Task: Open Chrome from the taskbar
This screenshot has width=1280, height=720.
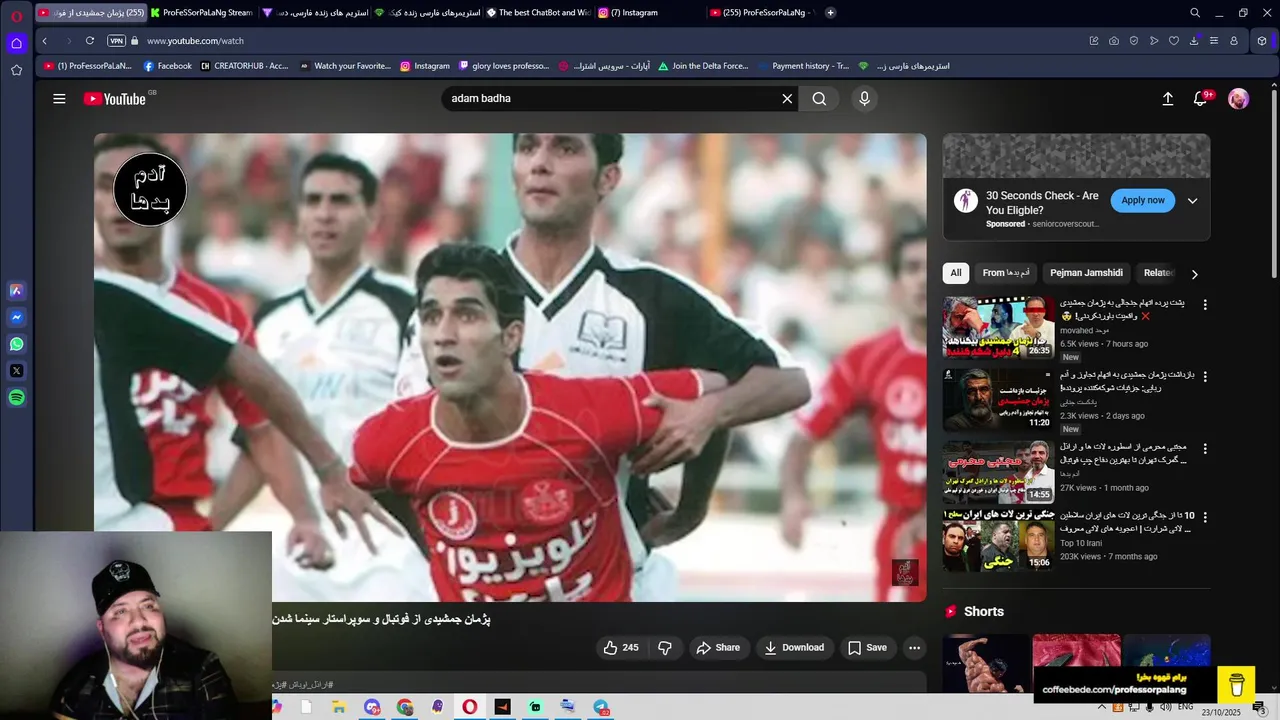Action: [x=404, y=707]
